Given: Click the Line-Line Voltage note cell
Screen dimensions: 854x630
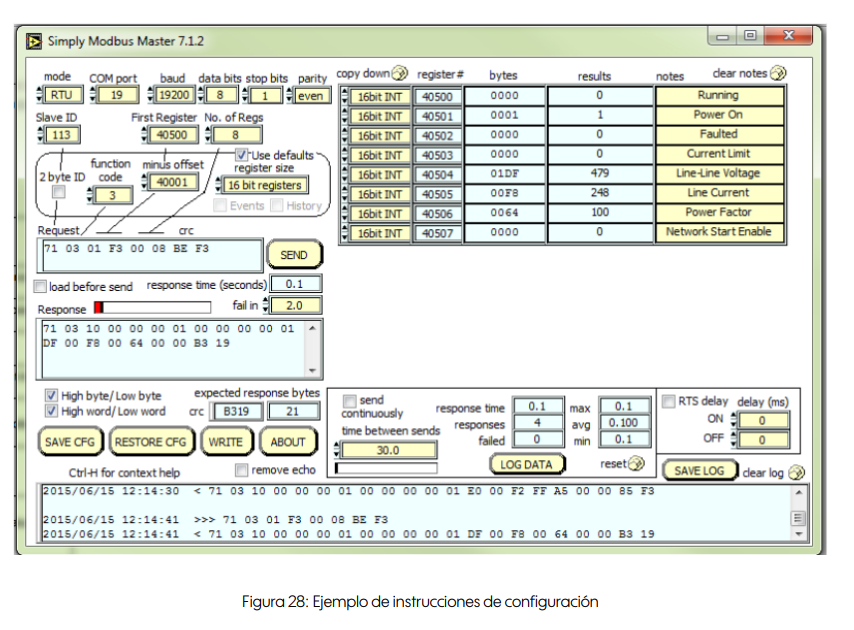Looking at the screenshot, I should (x=719, y=174).
